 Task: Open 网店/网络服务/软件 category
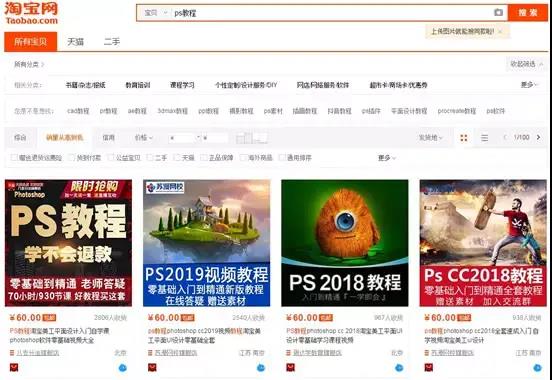pos(323,85)
